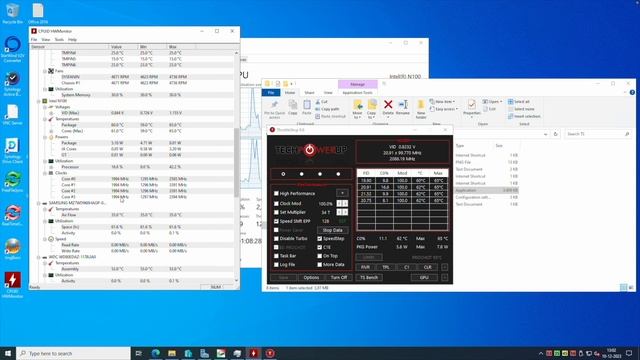640x360 pixels.
Task: Collapse the Intel N100 tree node
Action: pos(39,101)
